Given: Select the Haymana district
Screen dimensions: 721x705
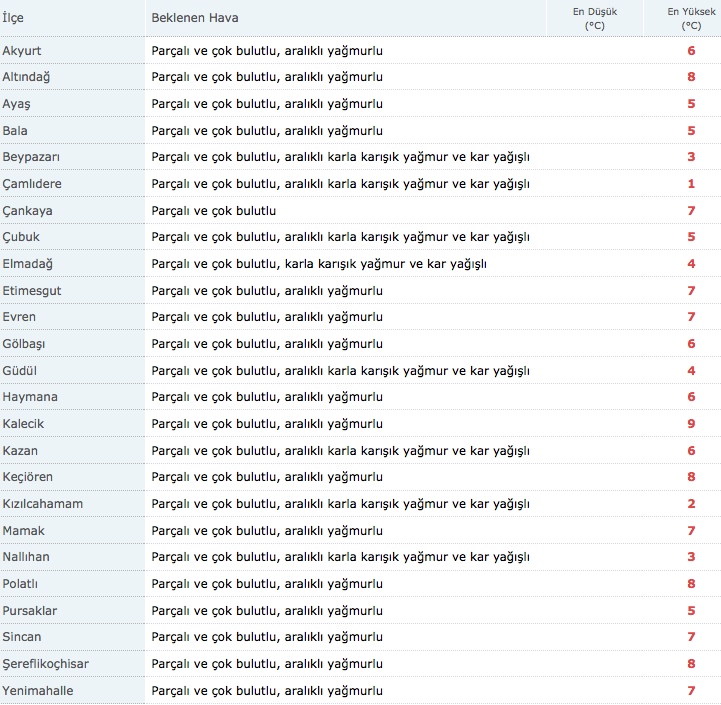Looking at the screenshot, I should click(x=30, y=397).
